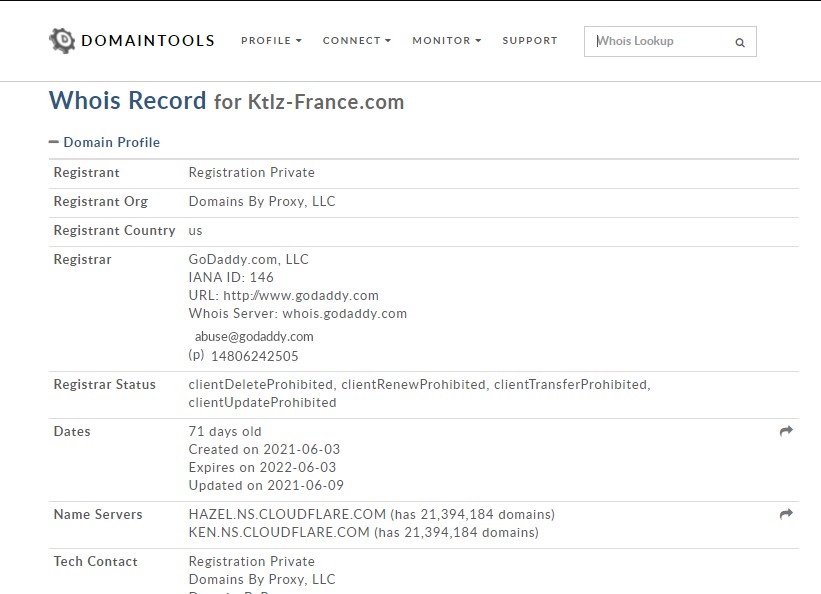Click the GoDaddy.com, LLC registrar name

coord(247,258)
